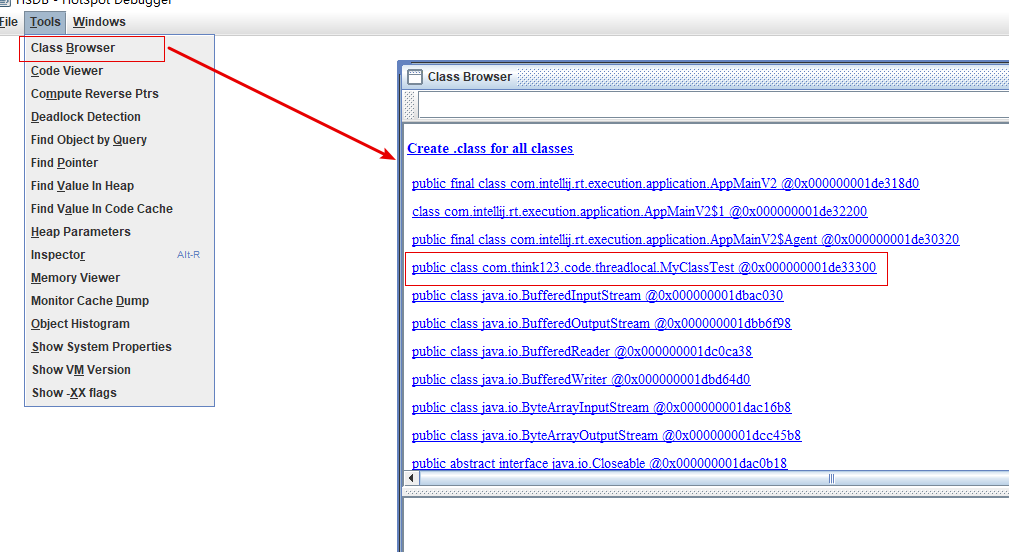This screenshot has height=552, width=1009.
Task: Select Compute Reverse Ptrs option
Action: tap(95, 94)
